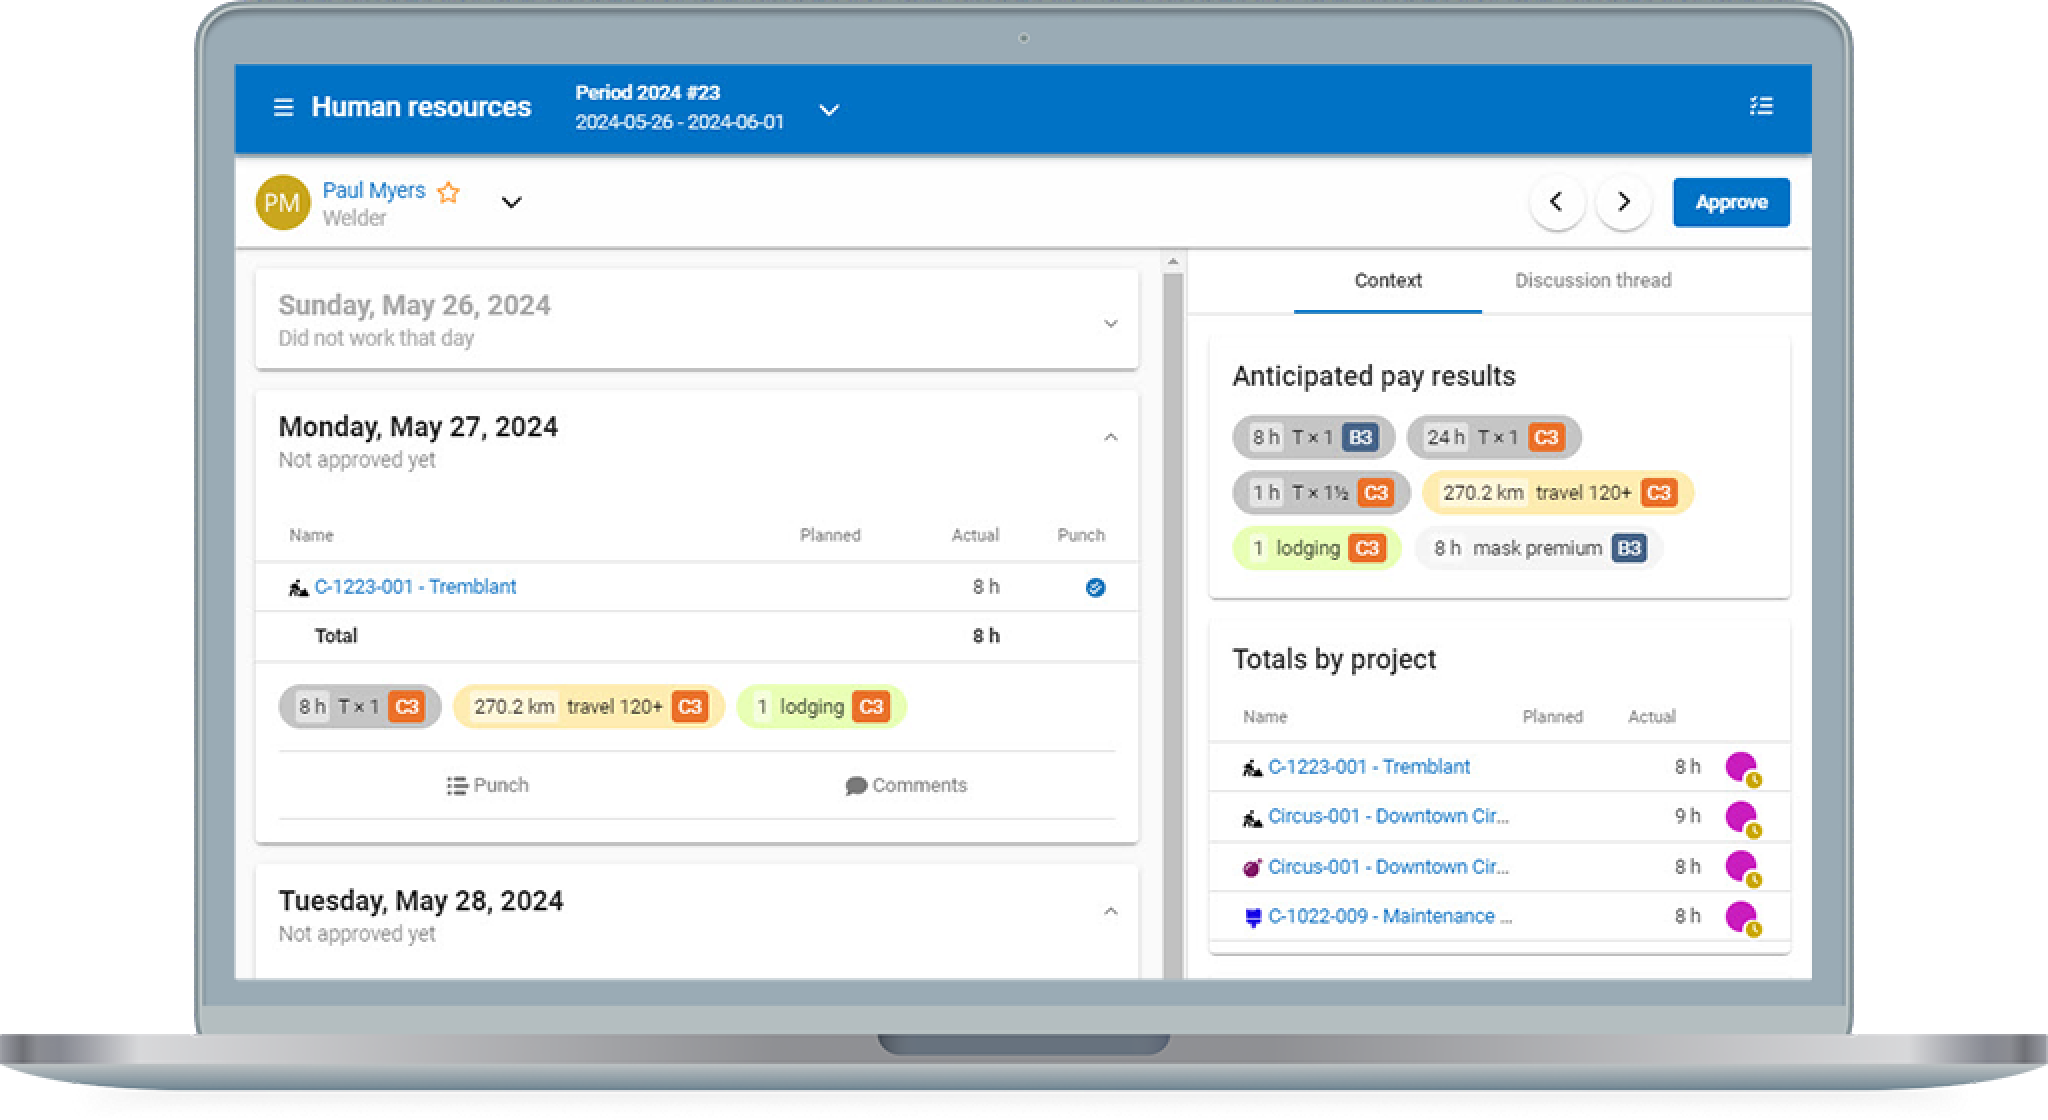Viewport: 2048px width, 1120px height.
Task: Click Monday's 8 h T×1 C3 chip
Action: 360,707
